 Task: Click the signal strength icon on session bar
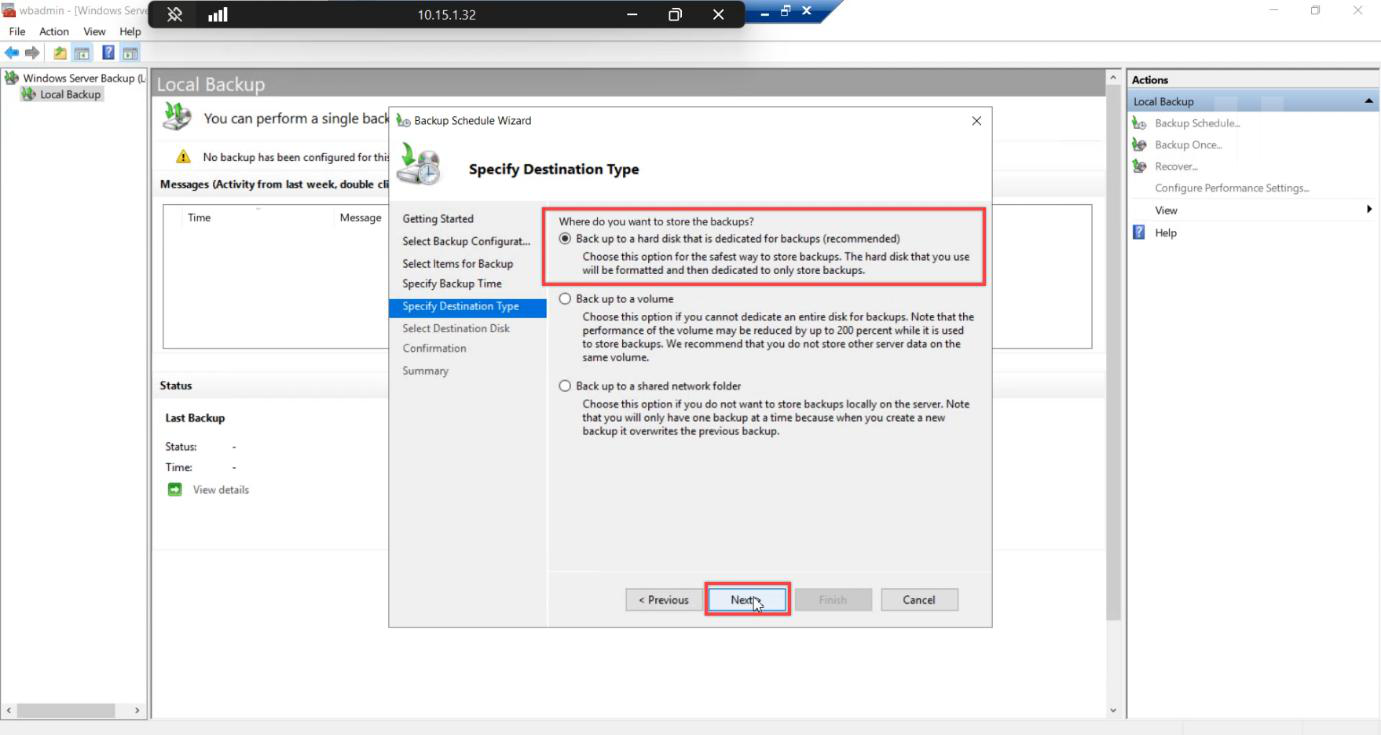coord(217,15)
